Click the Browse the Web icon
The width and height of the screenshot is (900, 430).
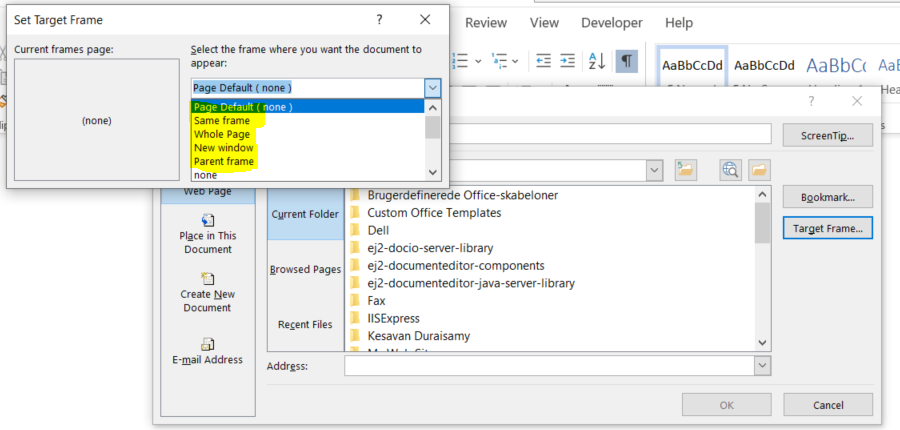coord(731,170)
